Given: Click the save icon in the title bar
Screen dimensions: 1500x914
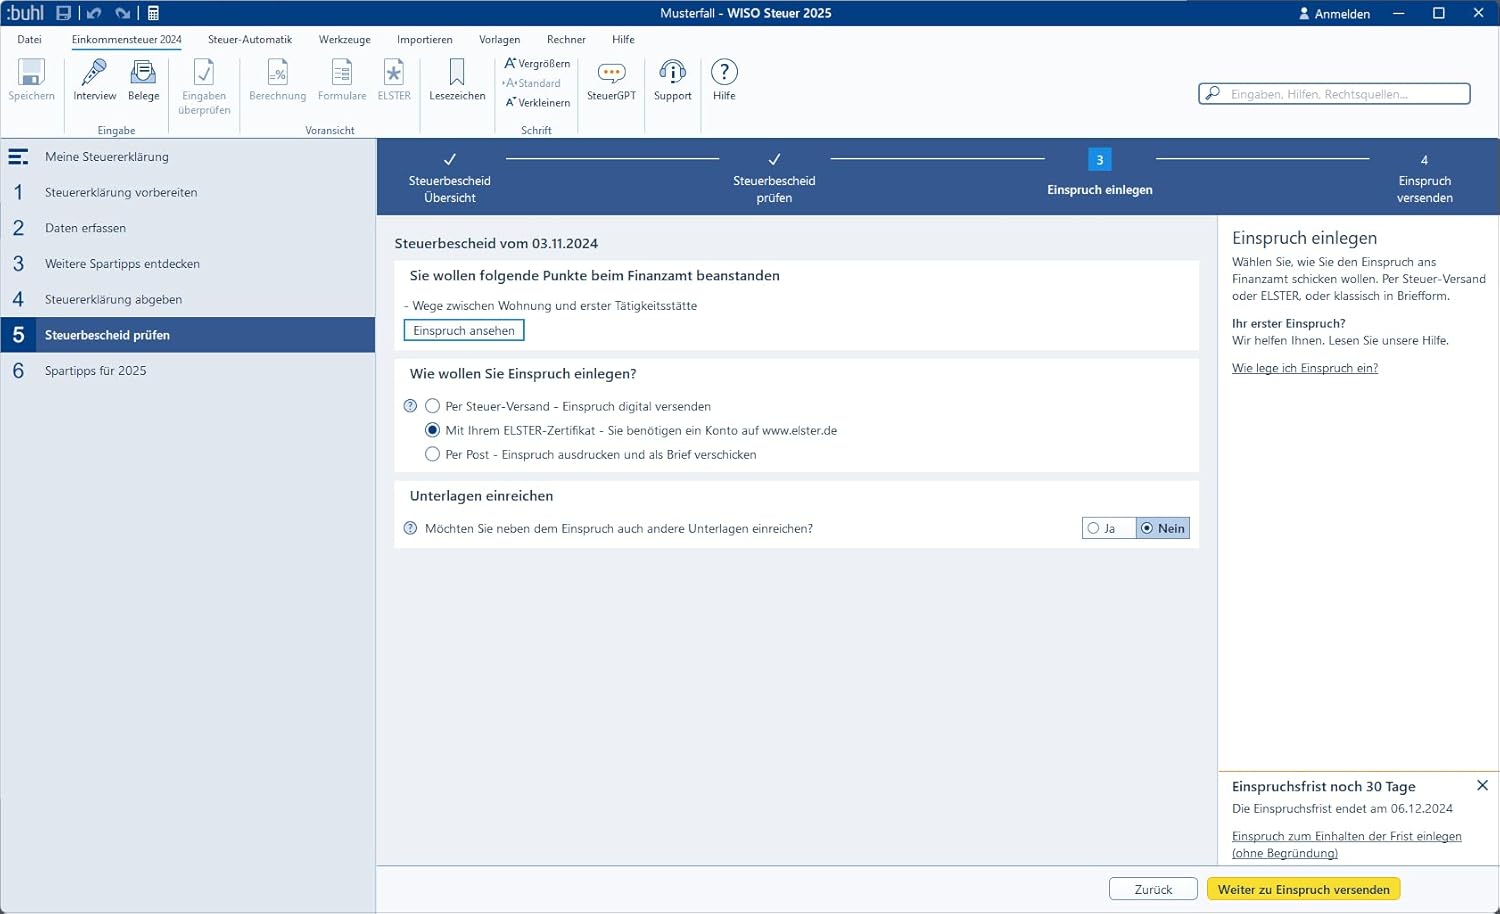Looking at the screenshot, I should [x=63, y=13].
